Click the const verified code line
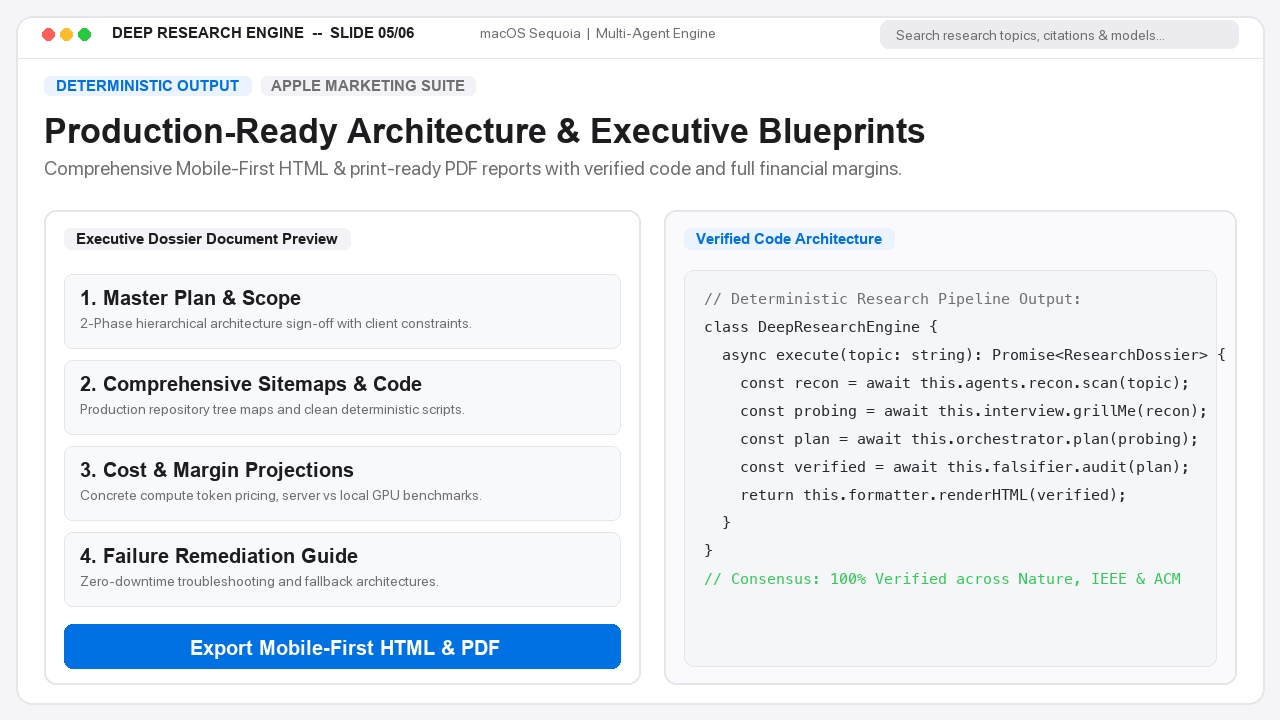The image size is (1280, 720). pos(965,467)
